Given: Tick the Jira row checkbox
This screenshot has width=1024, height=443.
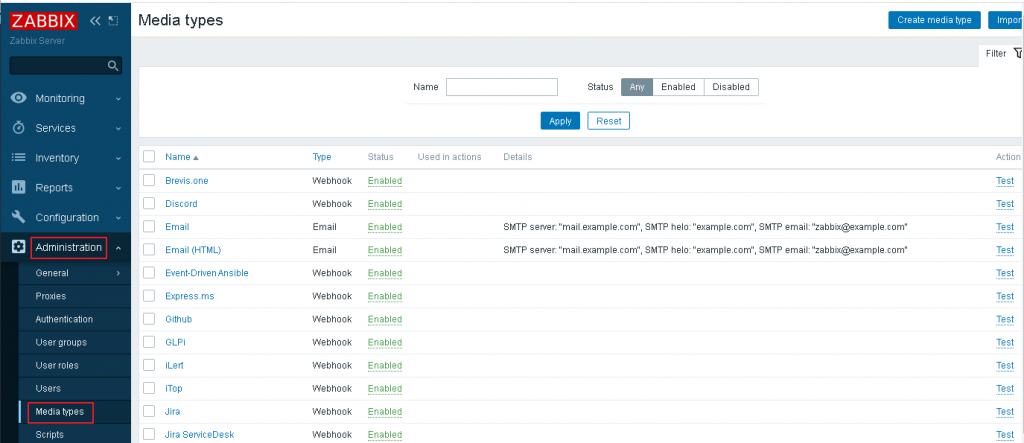Looking at the screenshot, I should 149,411.
